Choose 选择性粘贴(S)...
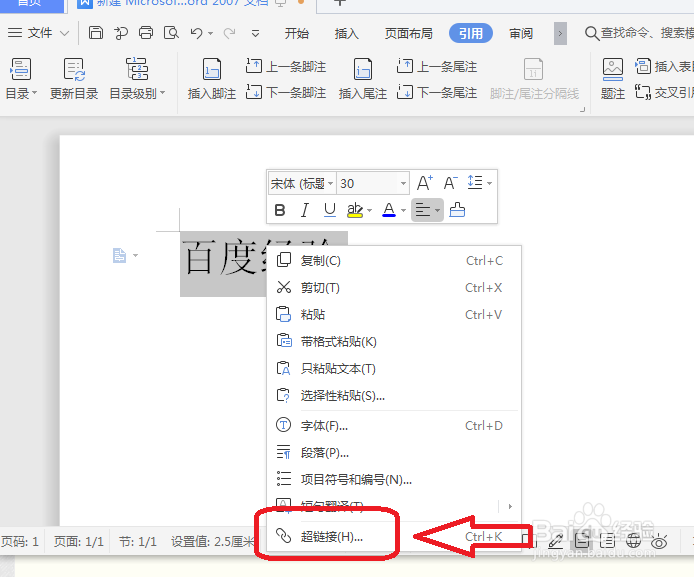Screen dimensions: 694x577 point(394,396)
